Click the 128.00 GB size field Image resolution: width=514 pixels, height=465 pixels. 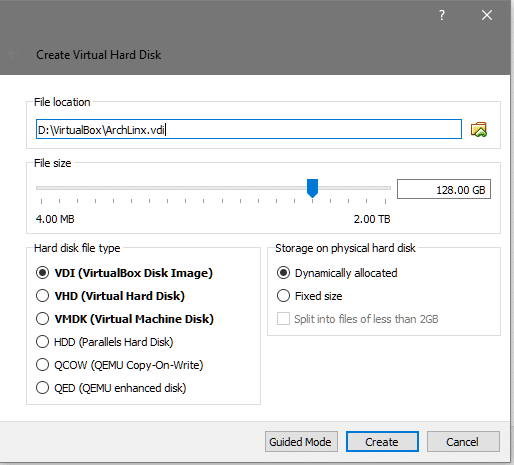[x=444, y=189]
